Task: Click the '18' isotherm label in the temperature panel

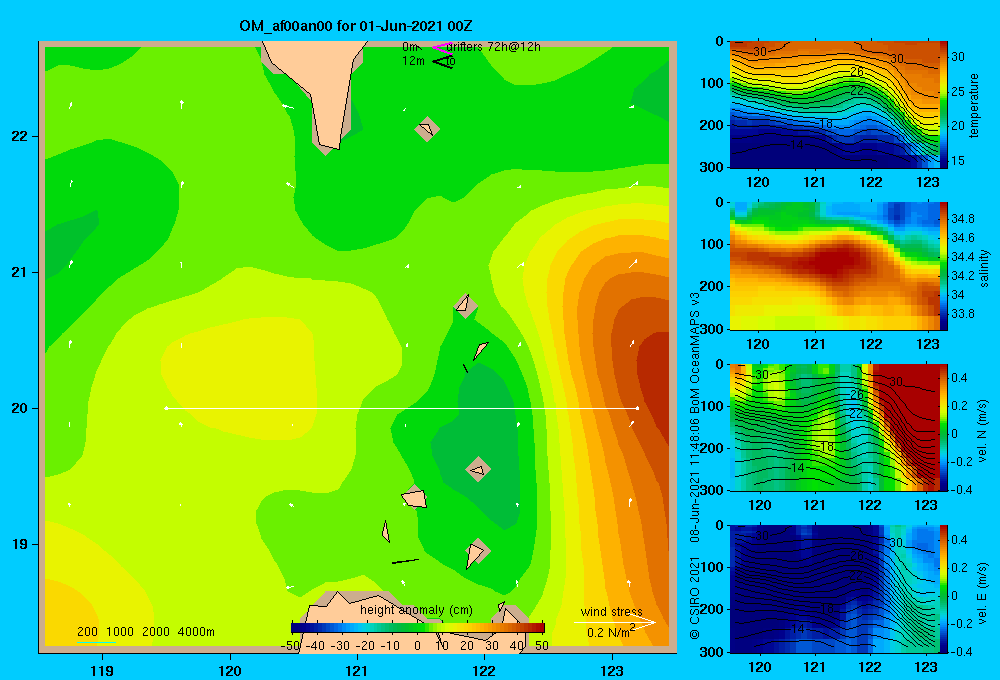Action: 826,124
